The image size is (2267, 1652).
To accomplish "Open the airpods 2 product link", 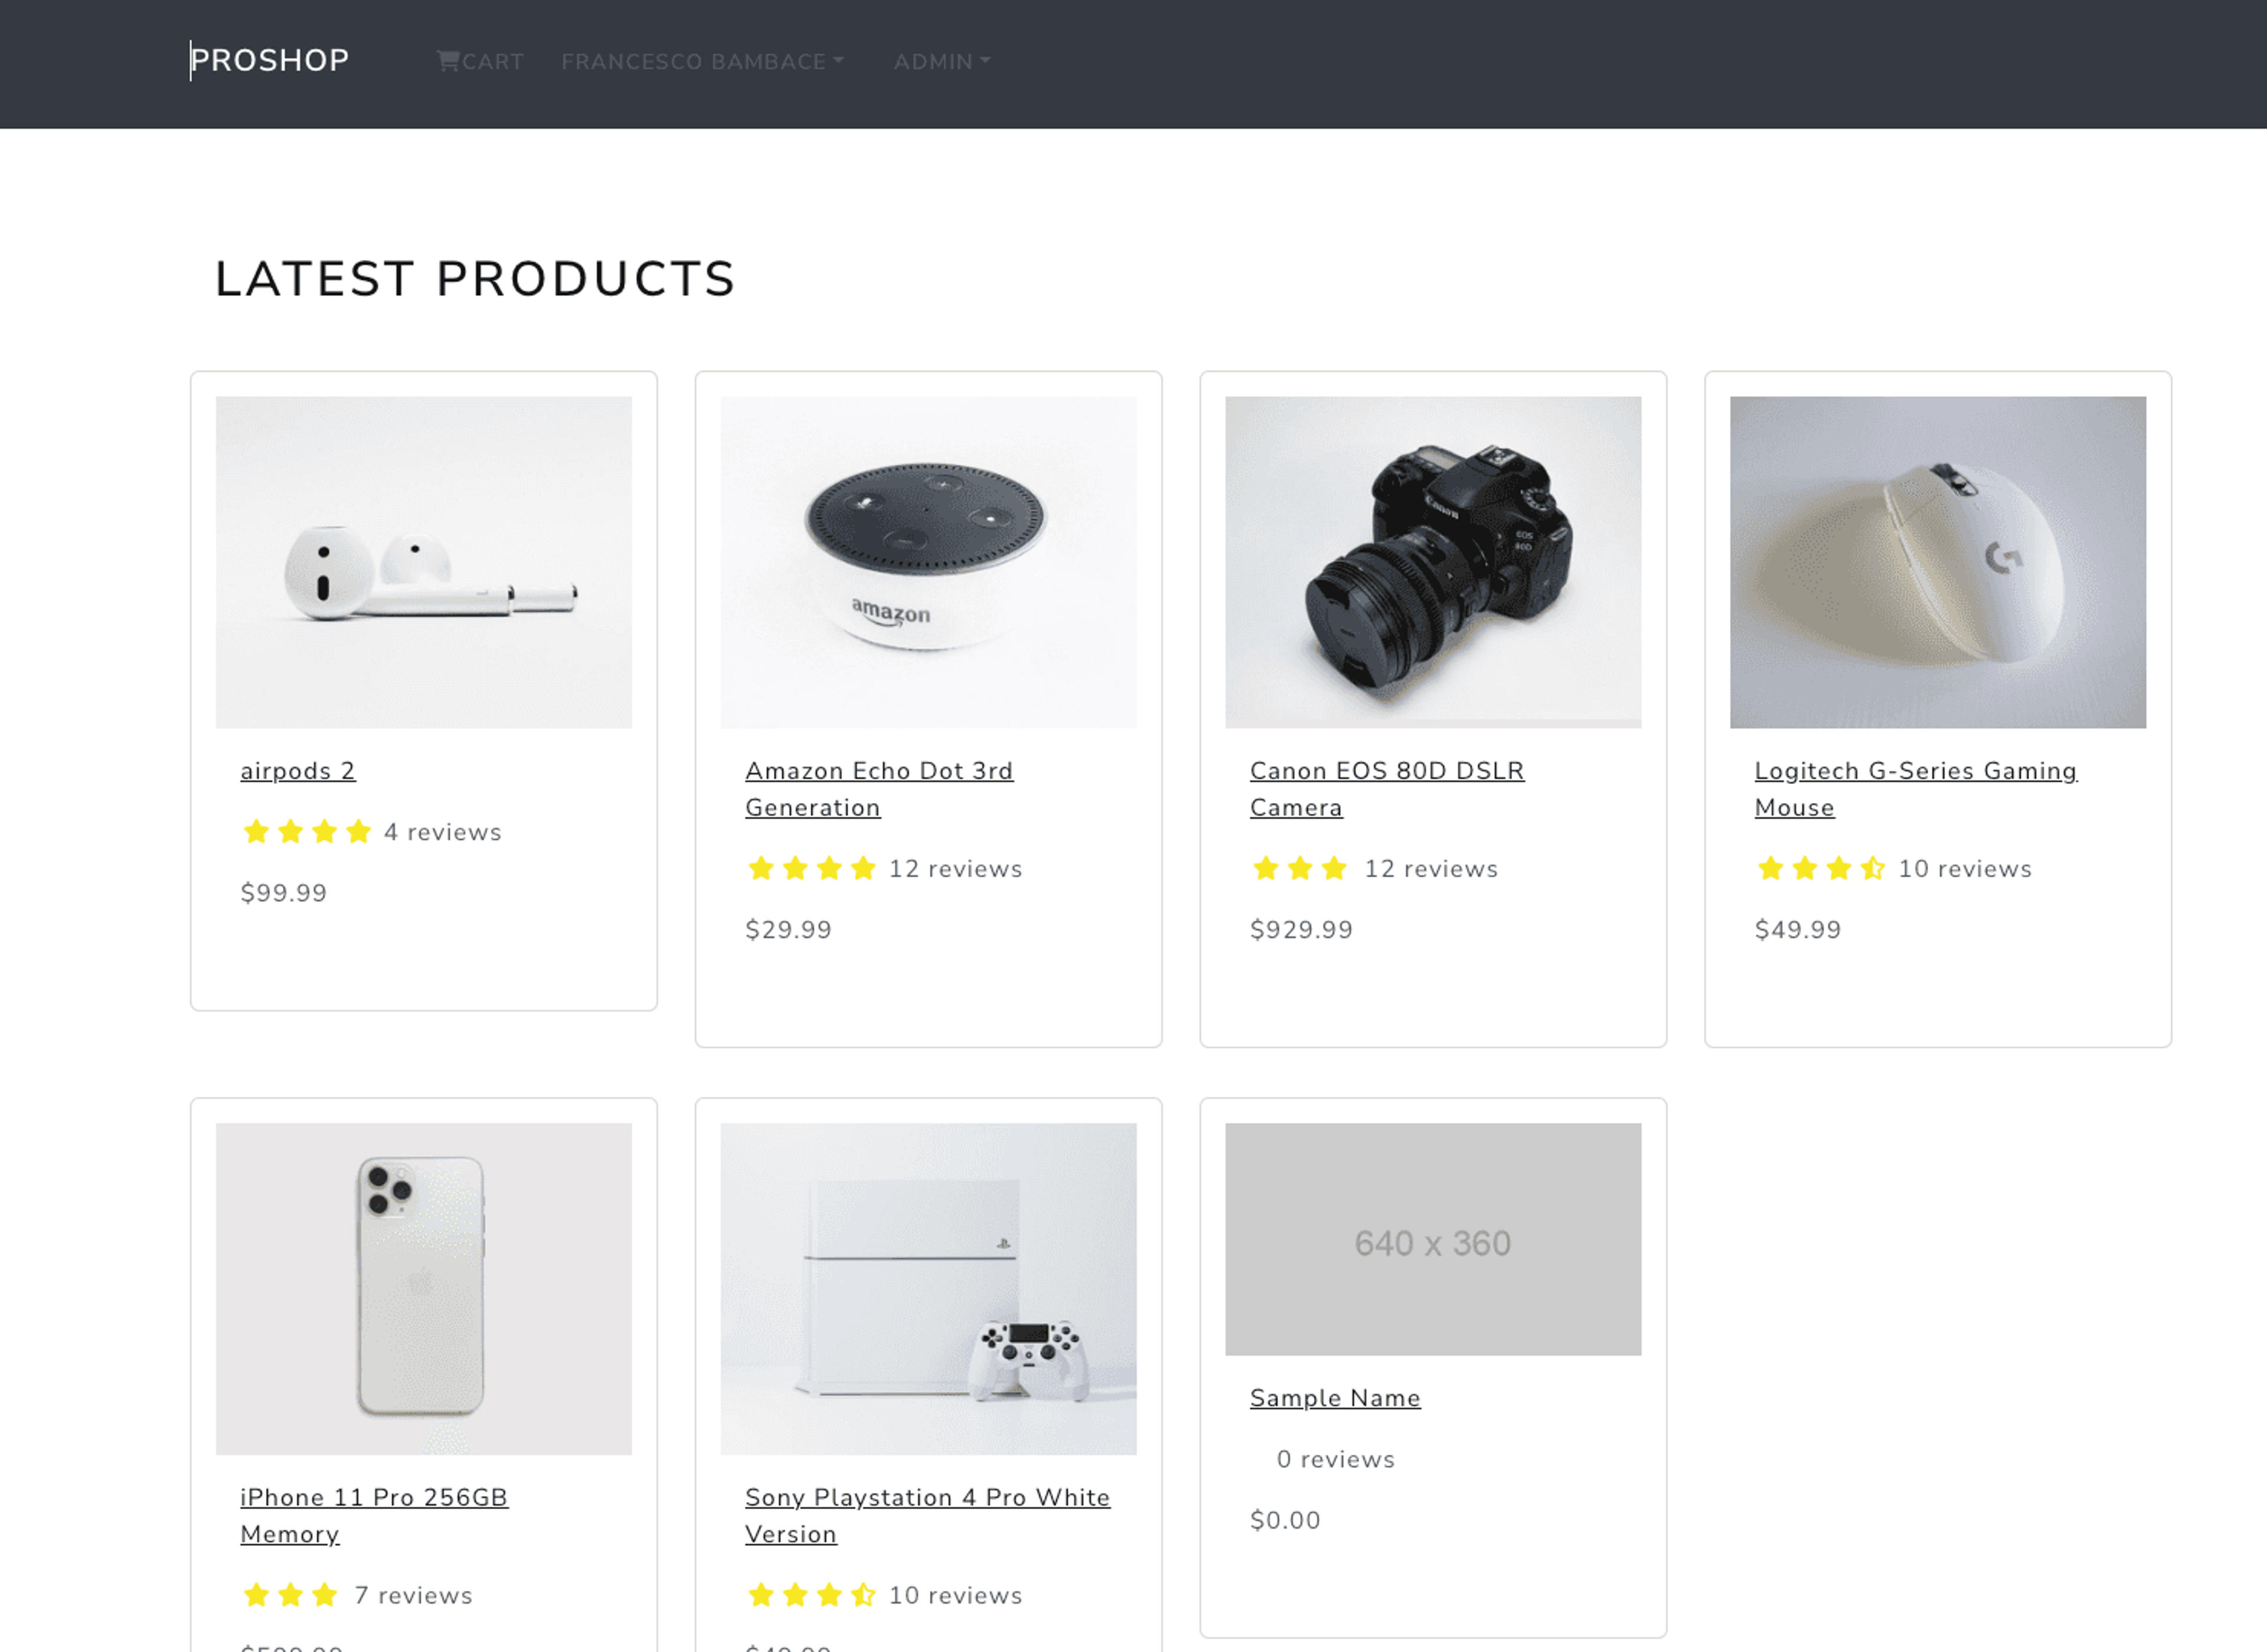I will pyautogui.click(x=298, y=771).
